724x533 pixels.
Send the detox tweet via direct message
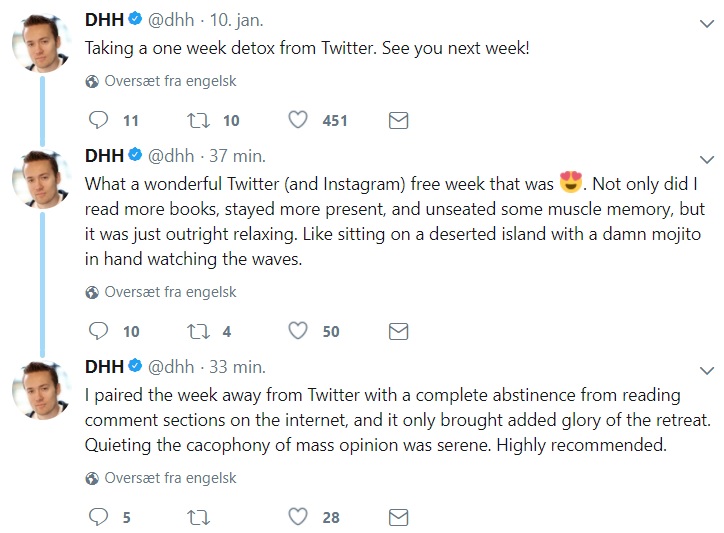tap(397, 120)
